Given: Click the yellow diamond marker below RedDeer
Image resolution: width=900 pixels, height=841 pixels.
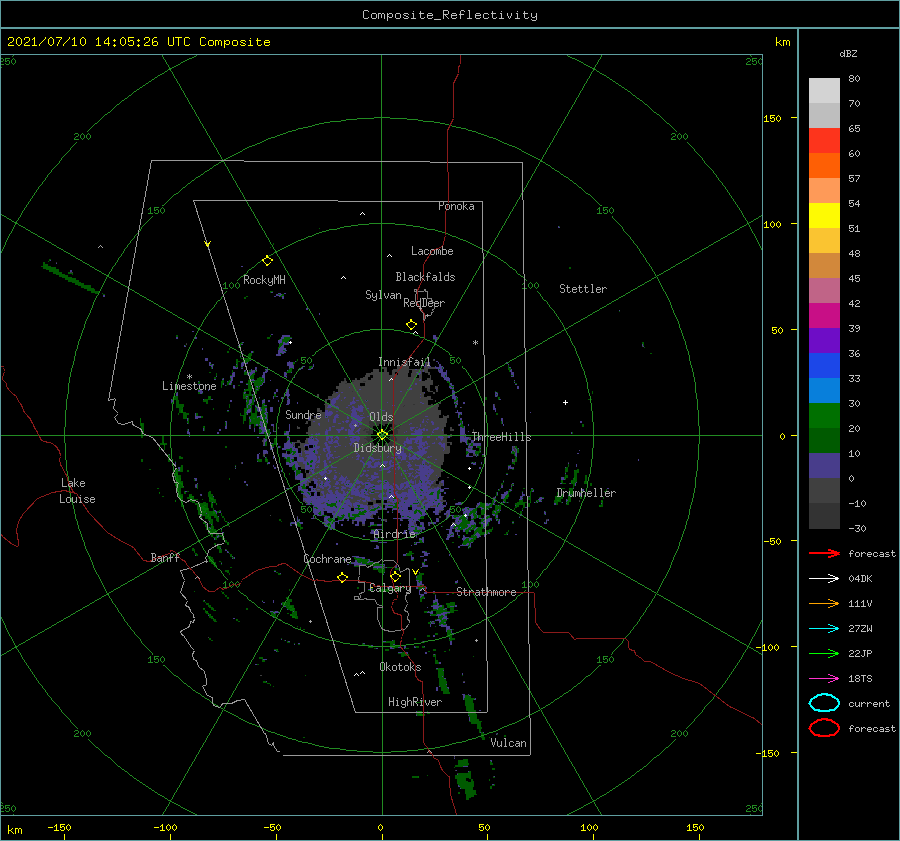Looking at the screenshot, I should (411, 325).
